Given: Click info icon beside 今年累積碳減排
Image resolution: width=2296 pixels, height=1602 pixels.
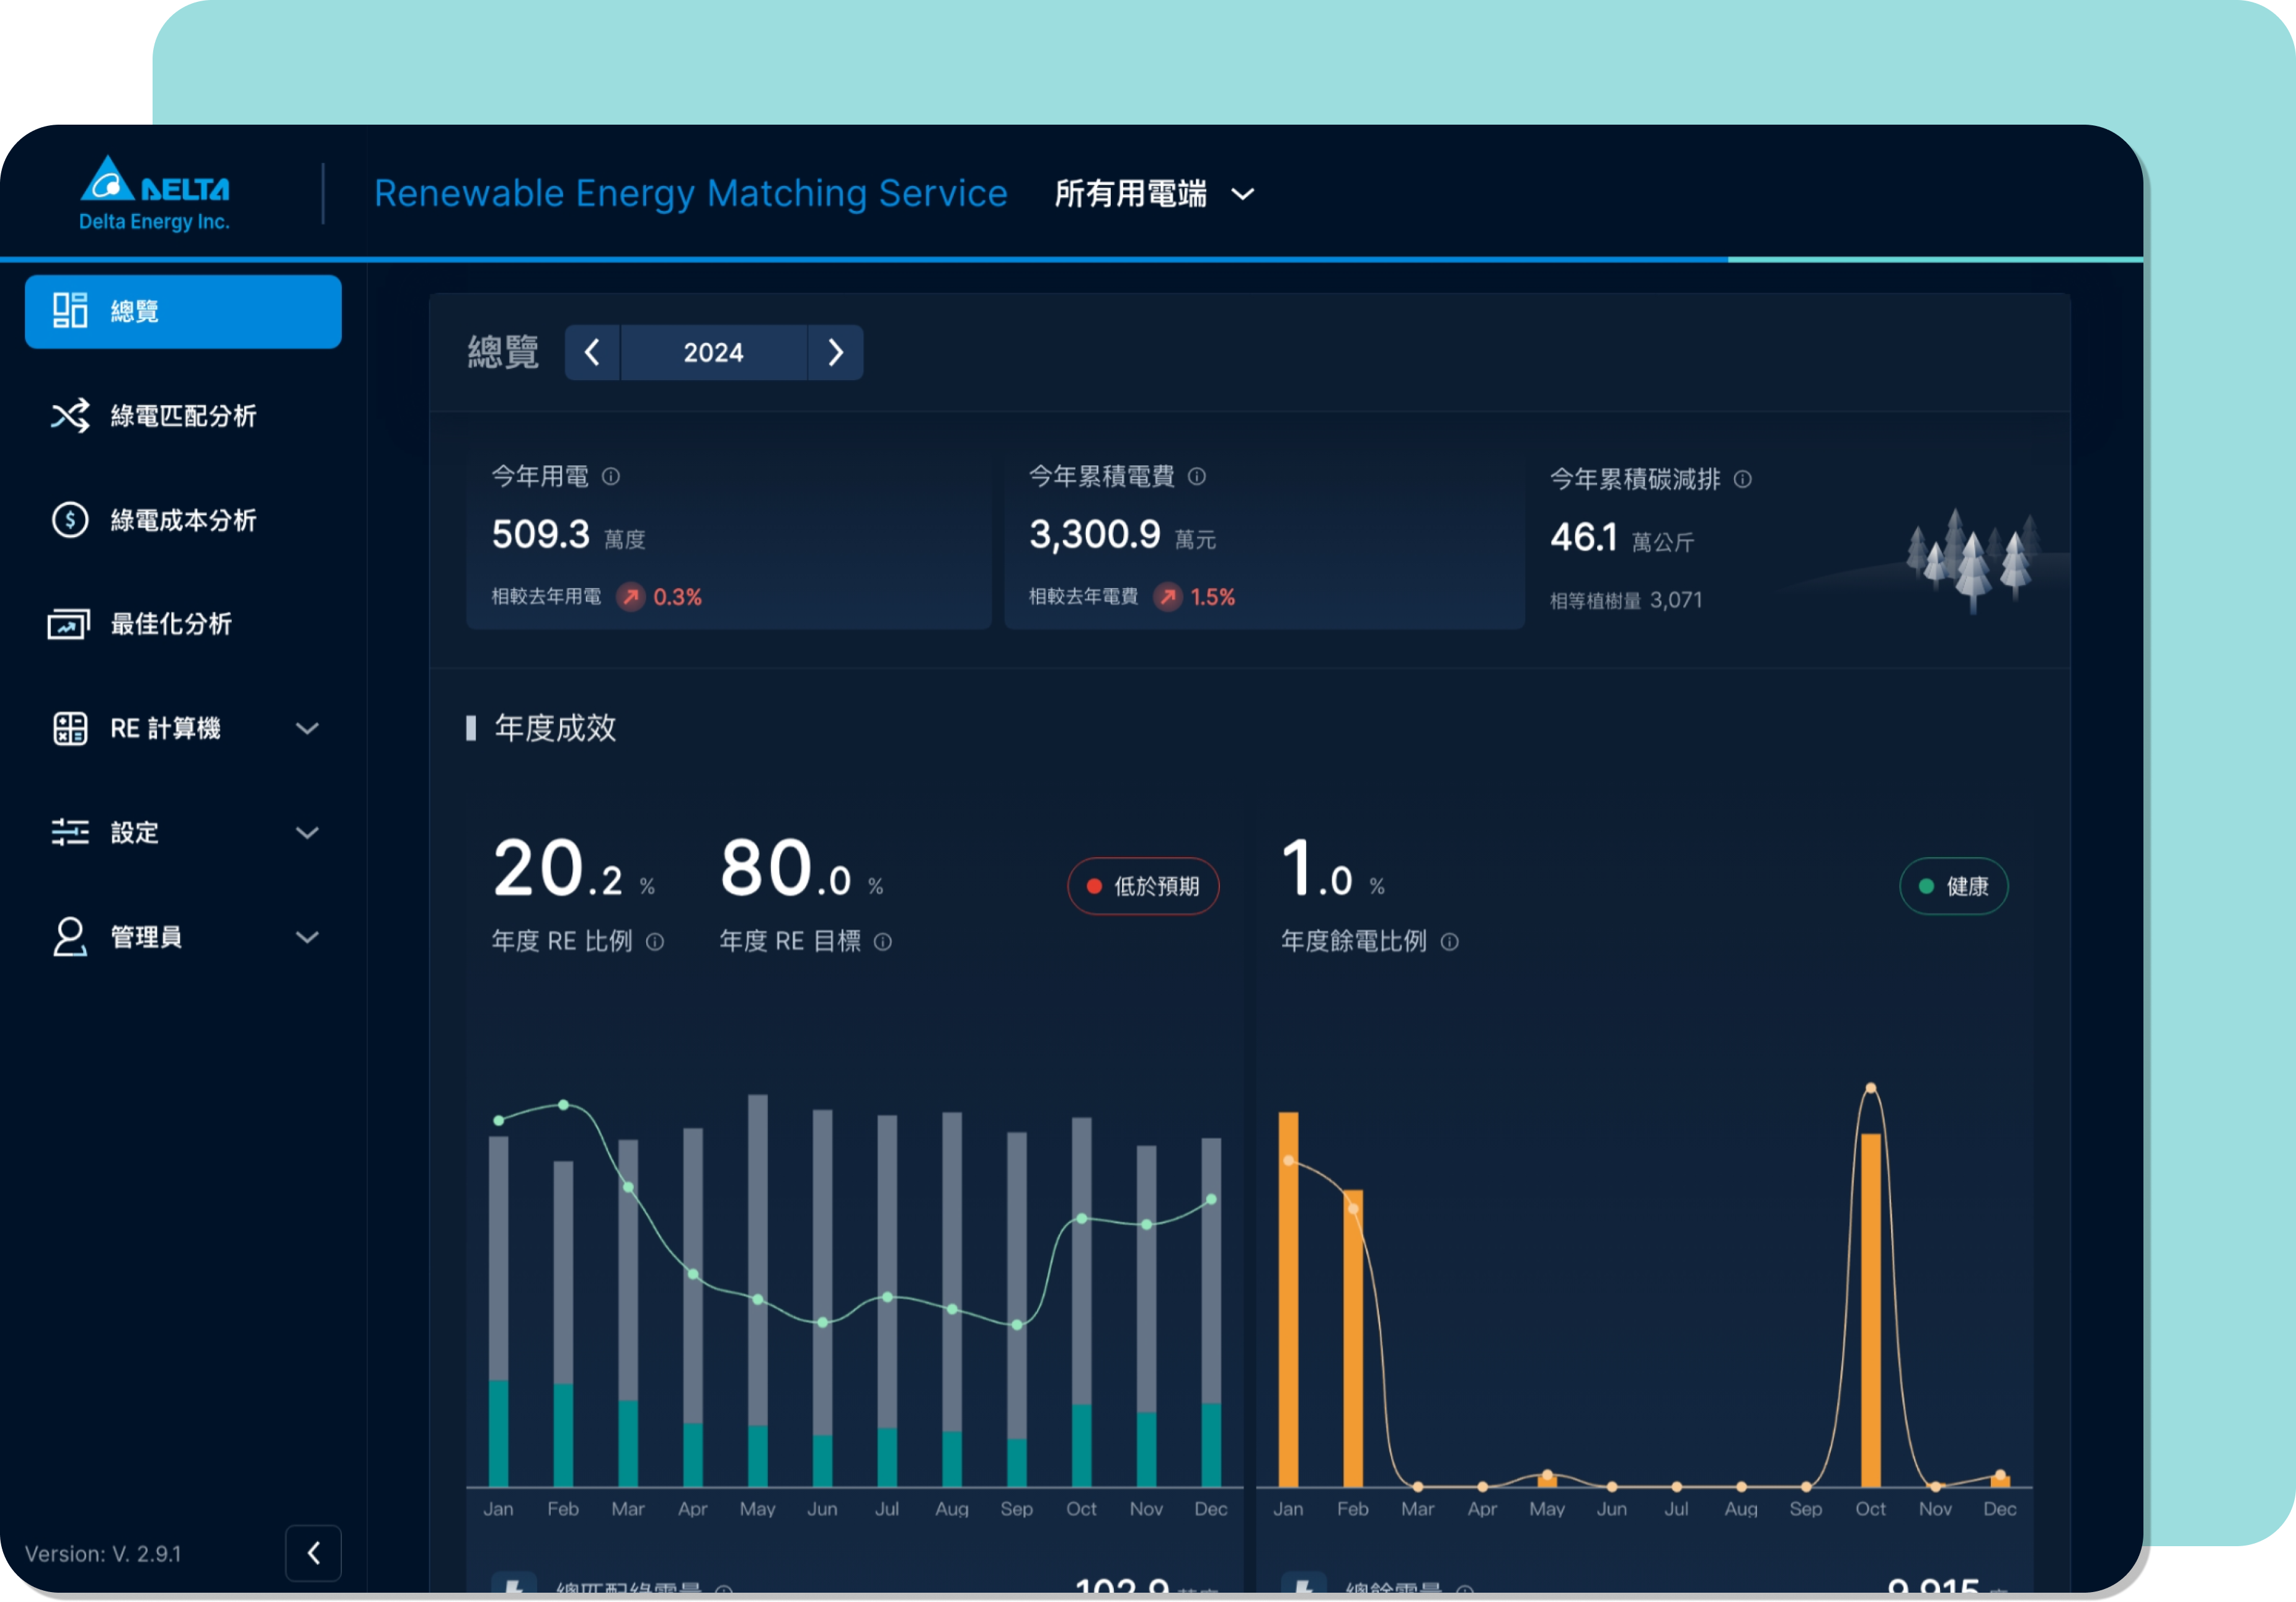Looking at the screenshot, I should (x=1743, y=480).
